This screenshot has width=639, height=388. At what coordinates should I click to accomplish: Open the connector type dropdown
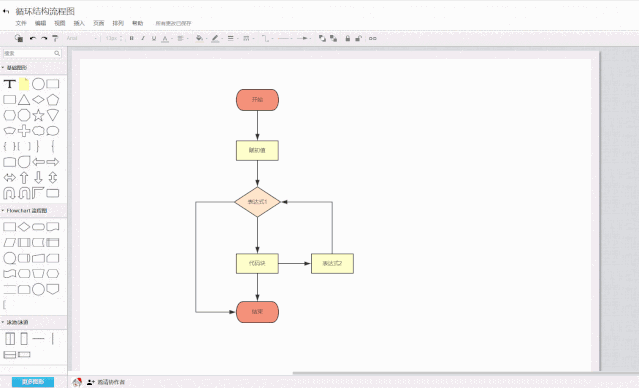267,38
